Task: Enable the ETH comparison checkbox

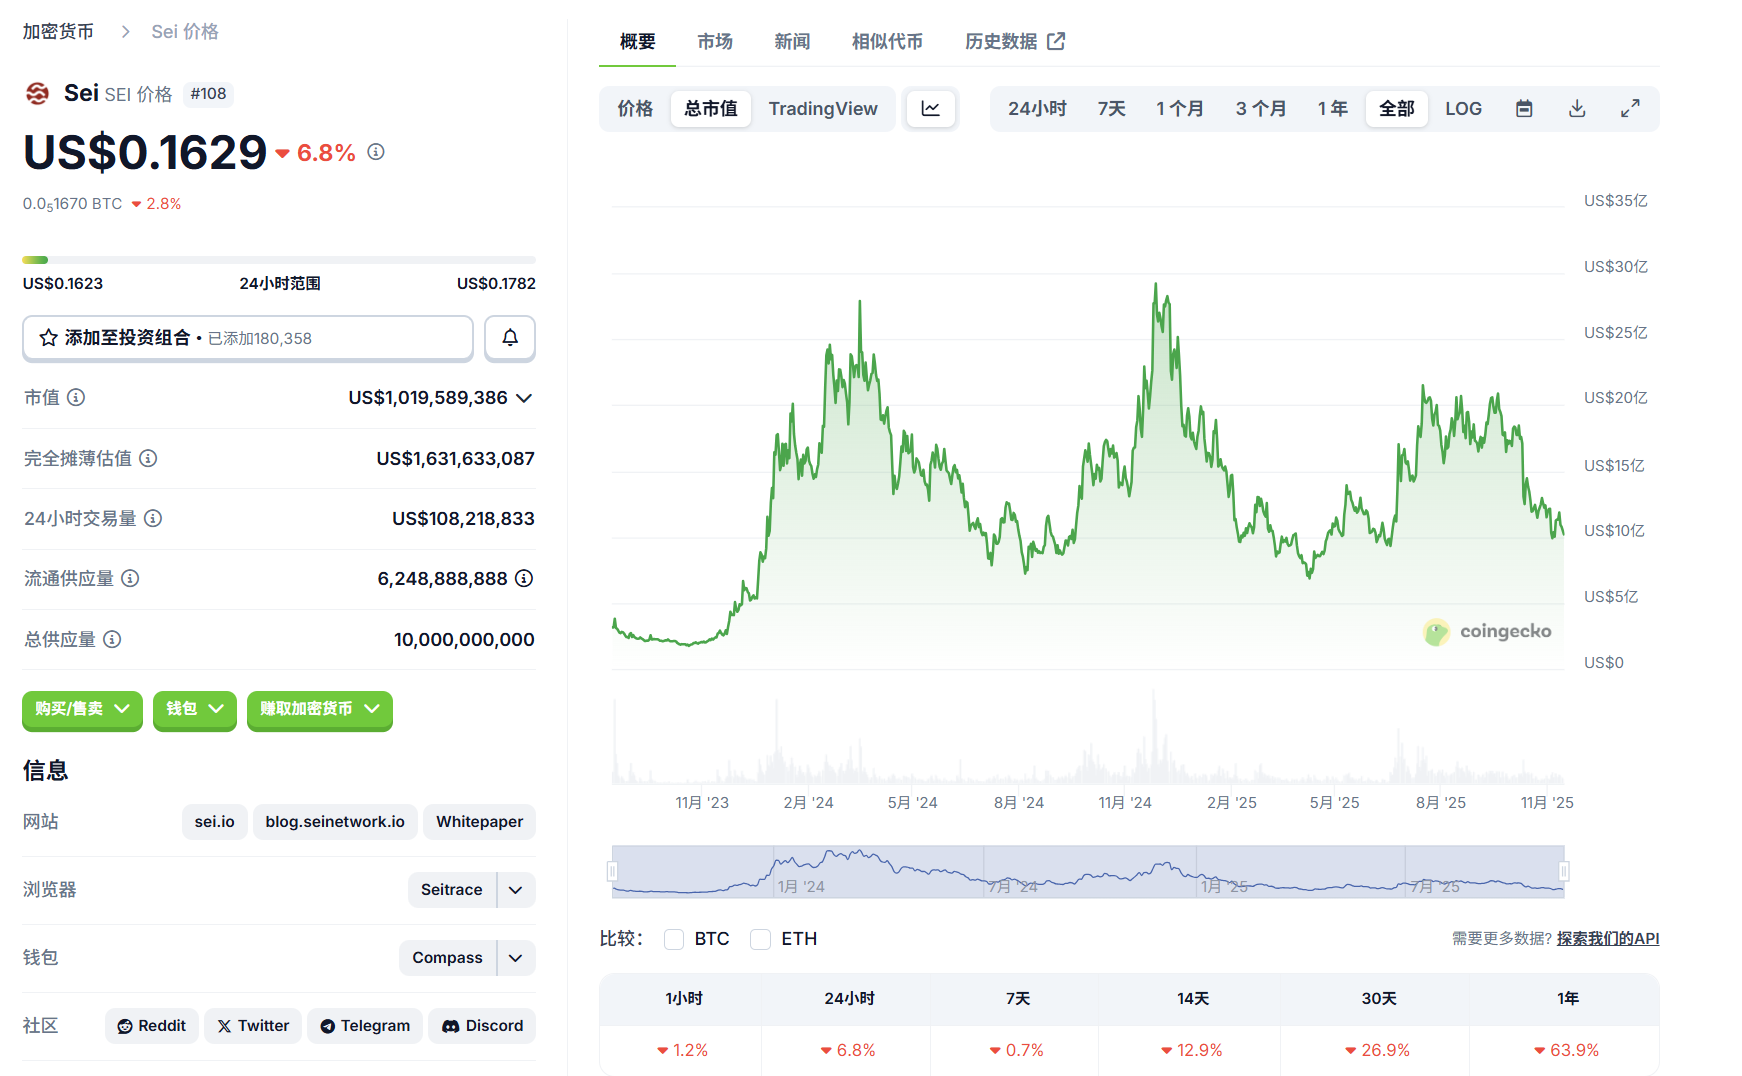Action: 761,939
